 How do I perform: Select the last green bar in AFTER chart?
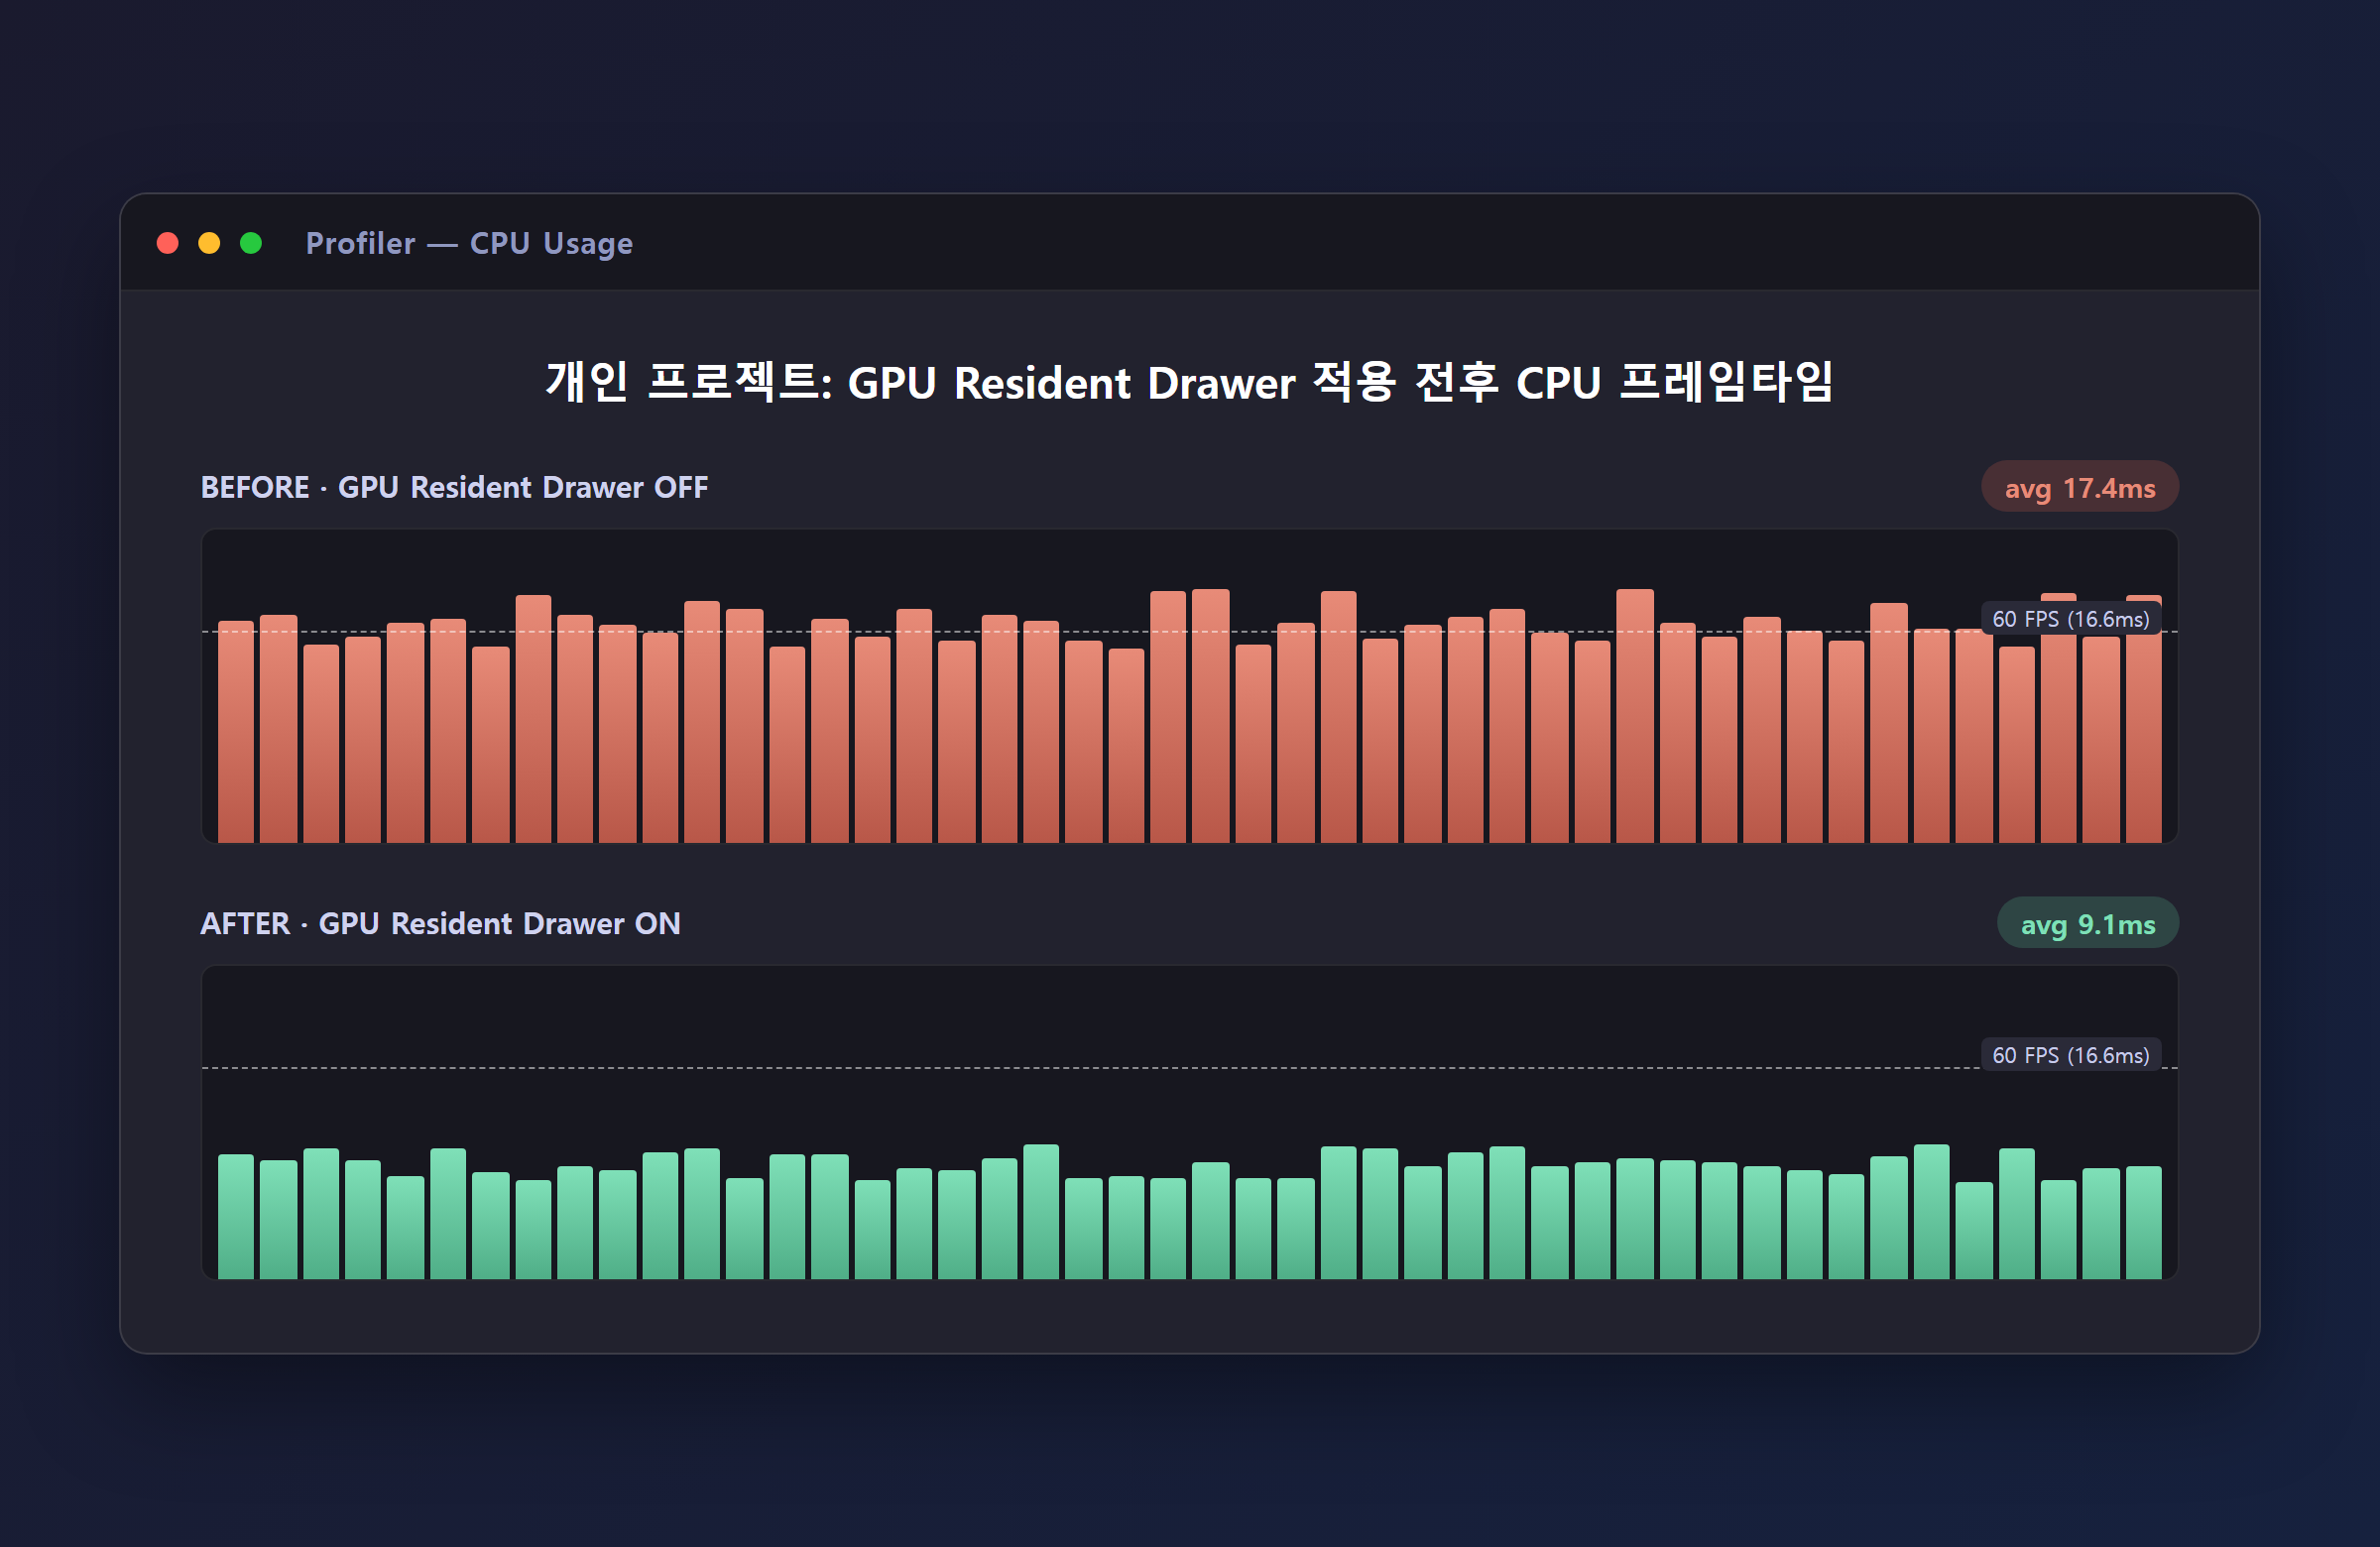2143,1222
